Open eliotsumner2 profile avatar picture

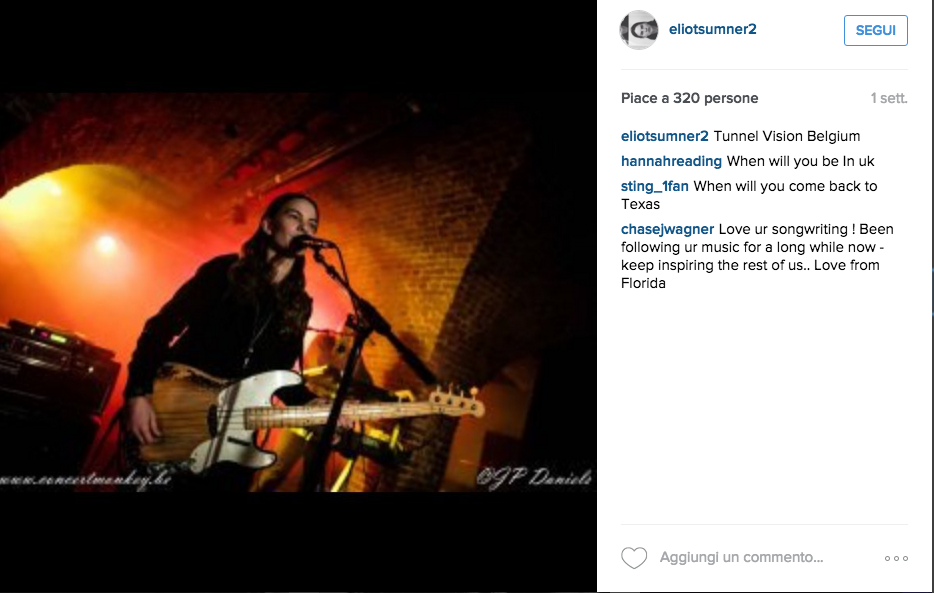tap(639, 30)
